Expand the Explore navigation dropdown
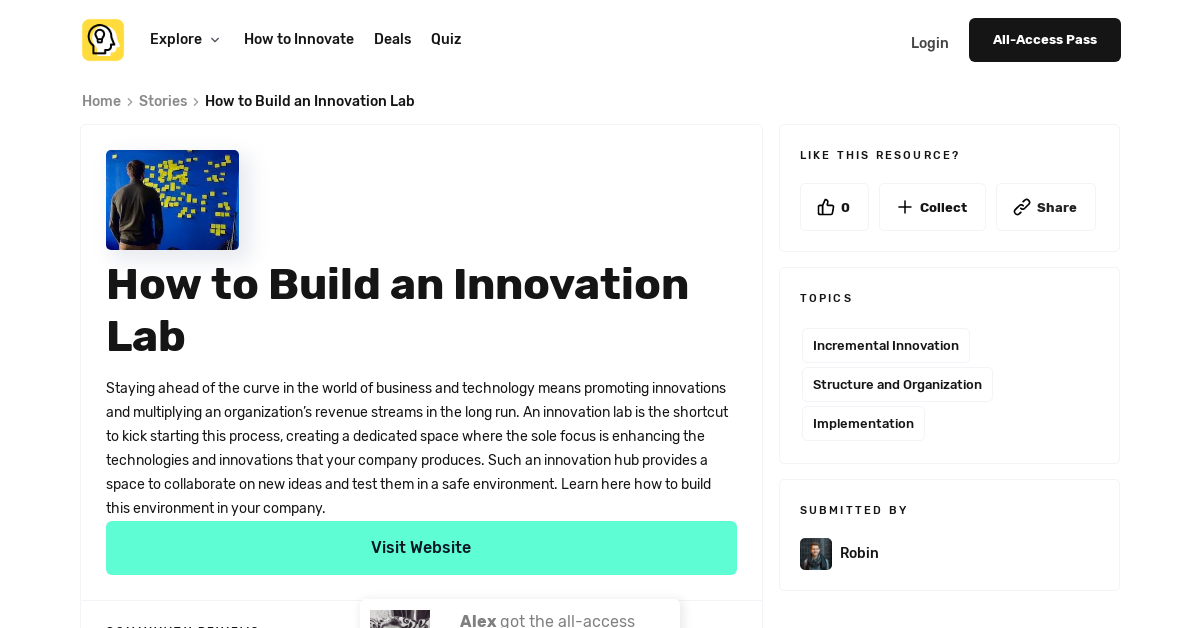The image size is (1200, 628). (x=185, y=39)
